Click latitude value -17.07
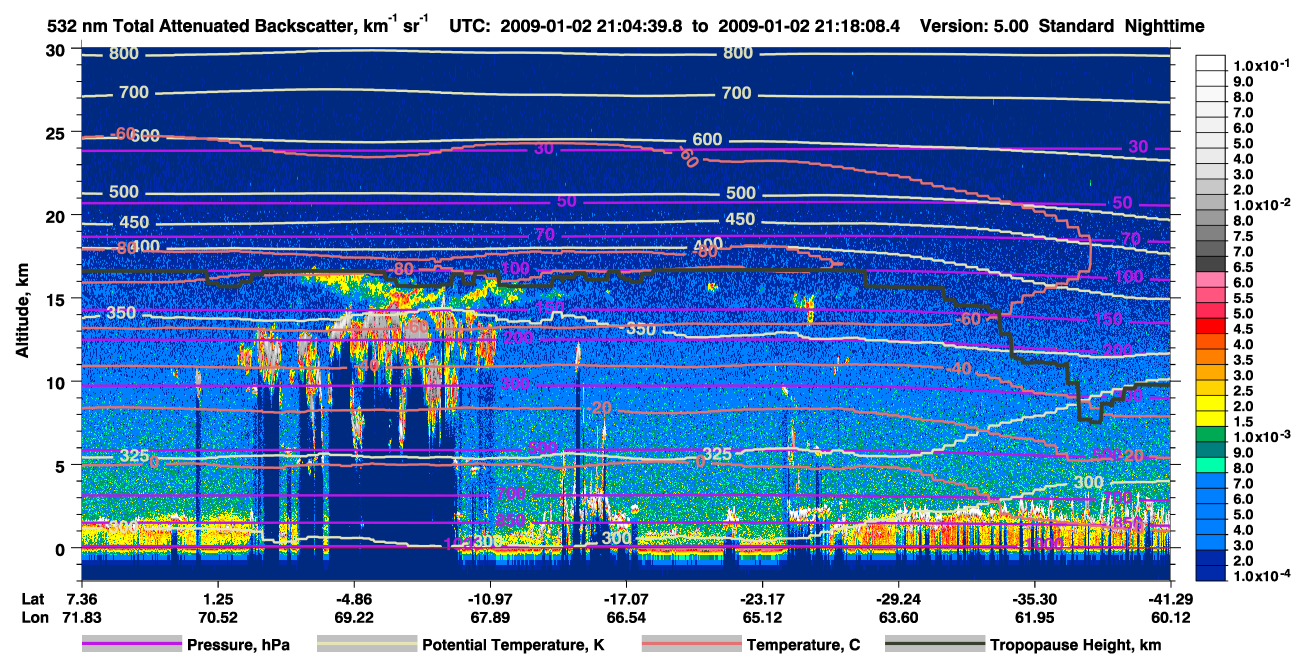The width and height of the screenshot is (1300, 667). click(x=625, y=599)
